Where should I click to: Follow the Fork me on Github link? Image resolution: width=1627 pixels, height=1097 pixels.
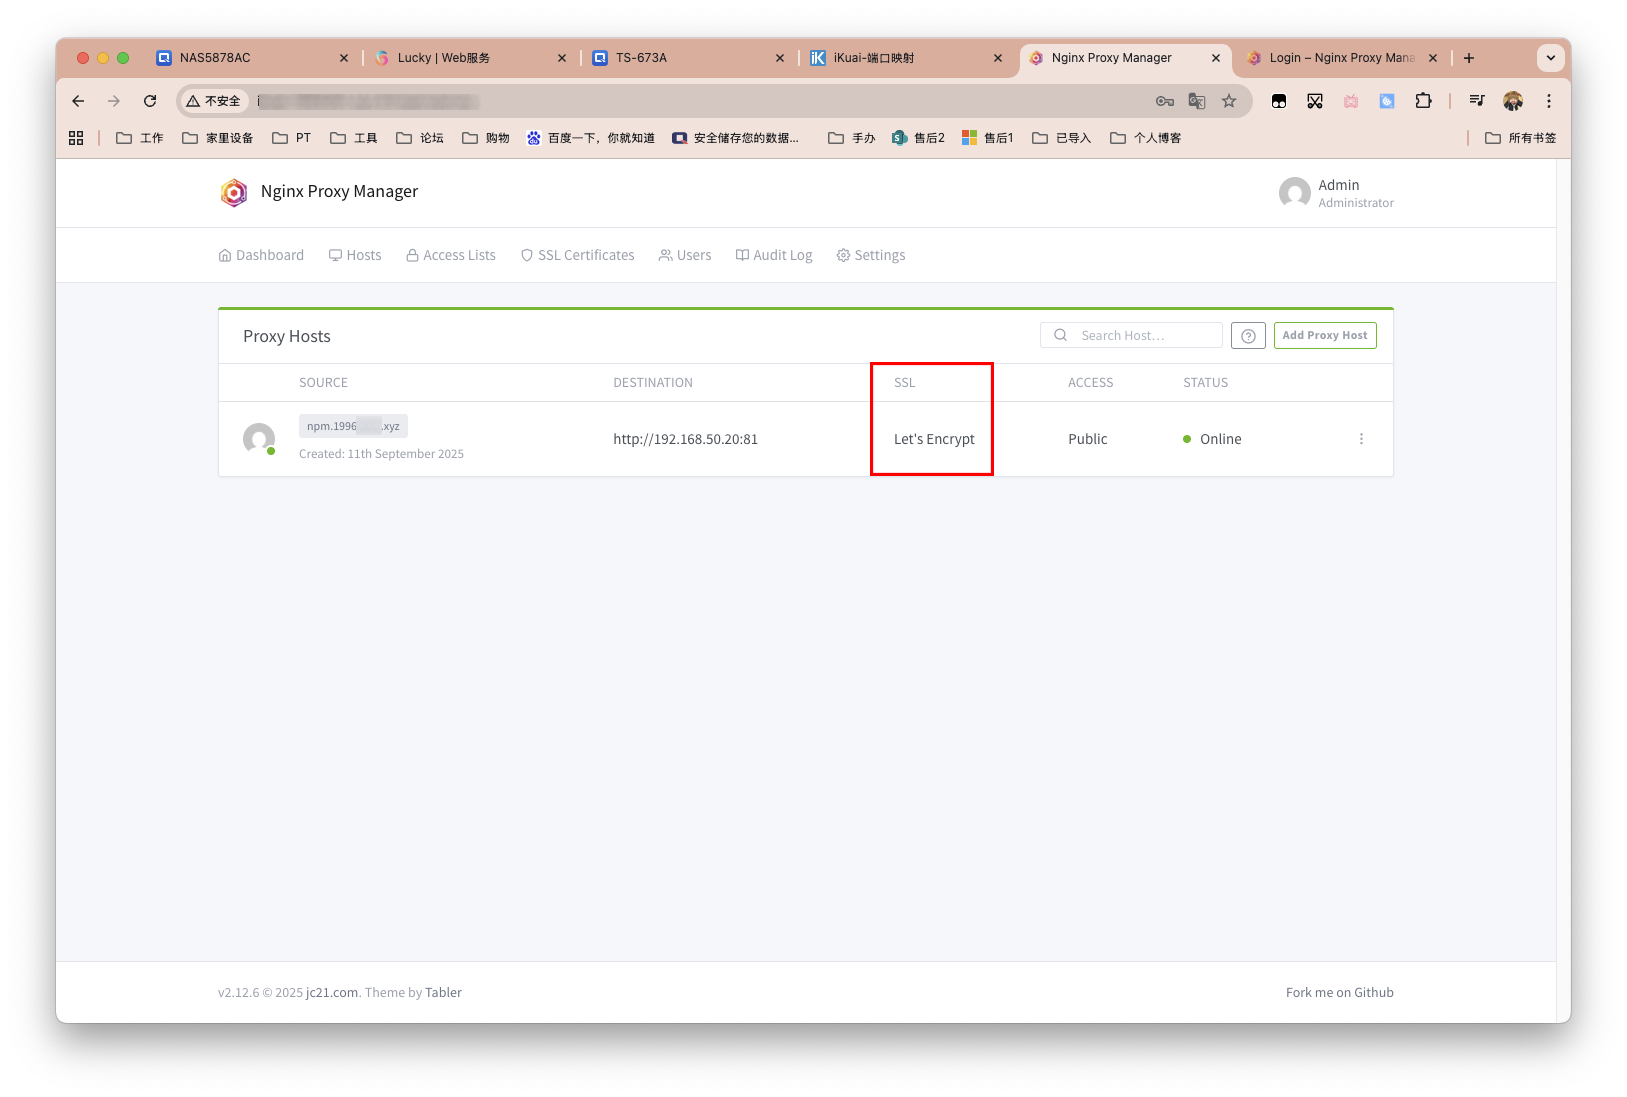pos(1339,992)
